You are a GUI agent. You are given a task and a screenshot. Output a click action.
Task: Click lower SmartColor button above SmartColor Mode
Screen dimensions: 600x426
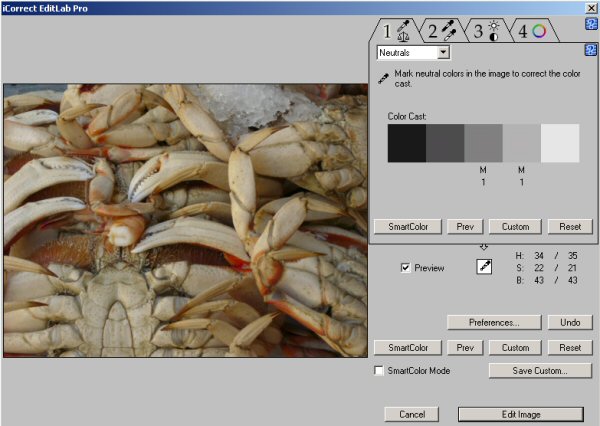tap(408, 348)
